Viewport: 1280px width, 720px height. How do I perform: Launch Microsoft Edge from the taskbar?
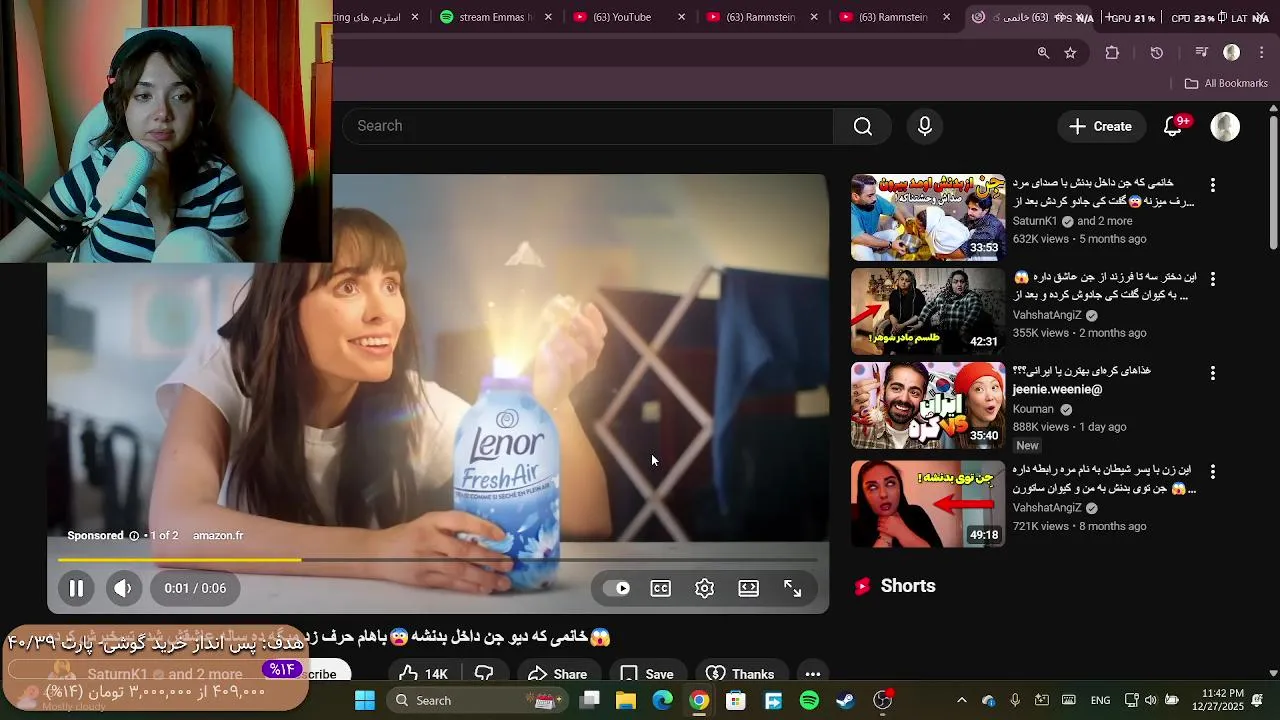(x=663, y=700)
